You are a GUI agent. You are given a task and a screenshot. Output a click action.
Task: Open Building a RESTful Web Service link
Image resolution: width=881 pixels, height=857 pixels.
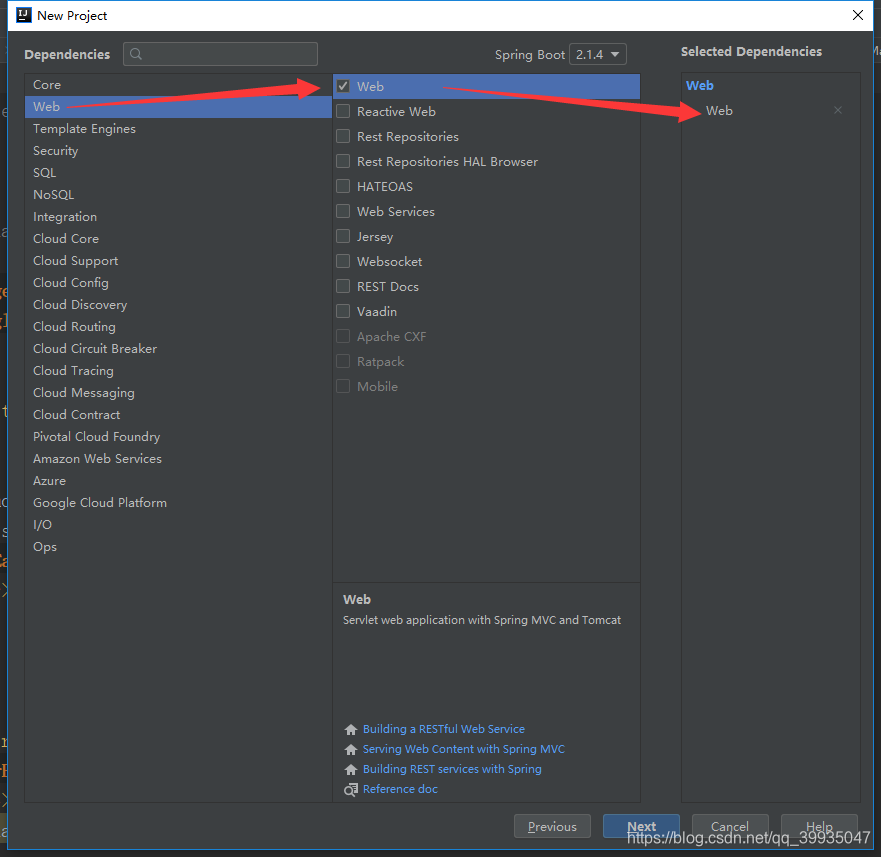tap(444, 729)
